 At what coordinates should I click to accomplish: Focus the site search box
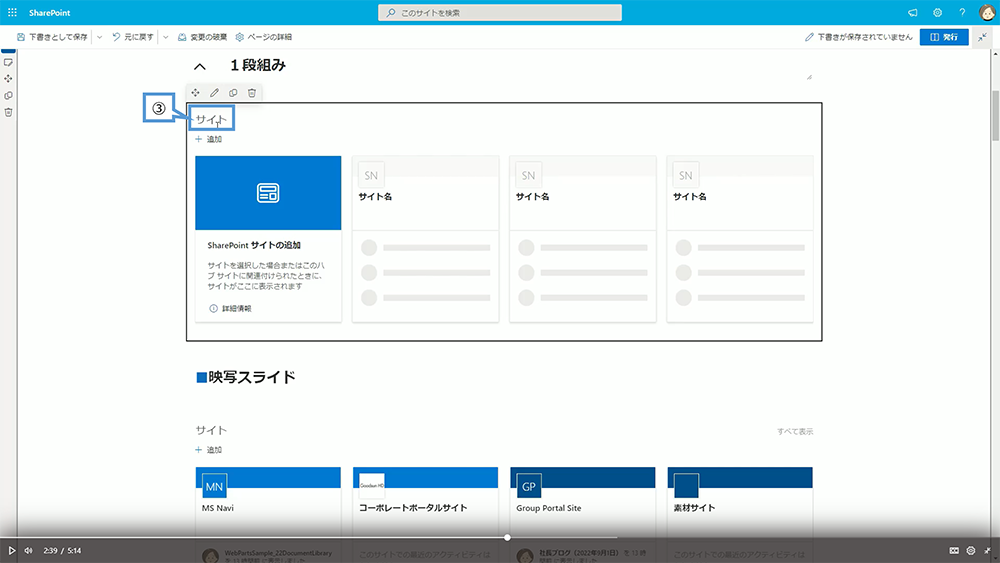click(500, 13)
